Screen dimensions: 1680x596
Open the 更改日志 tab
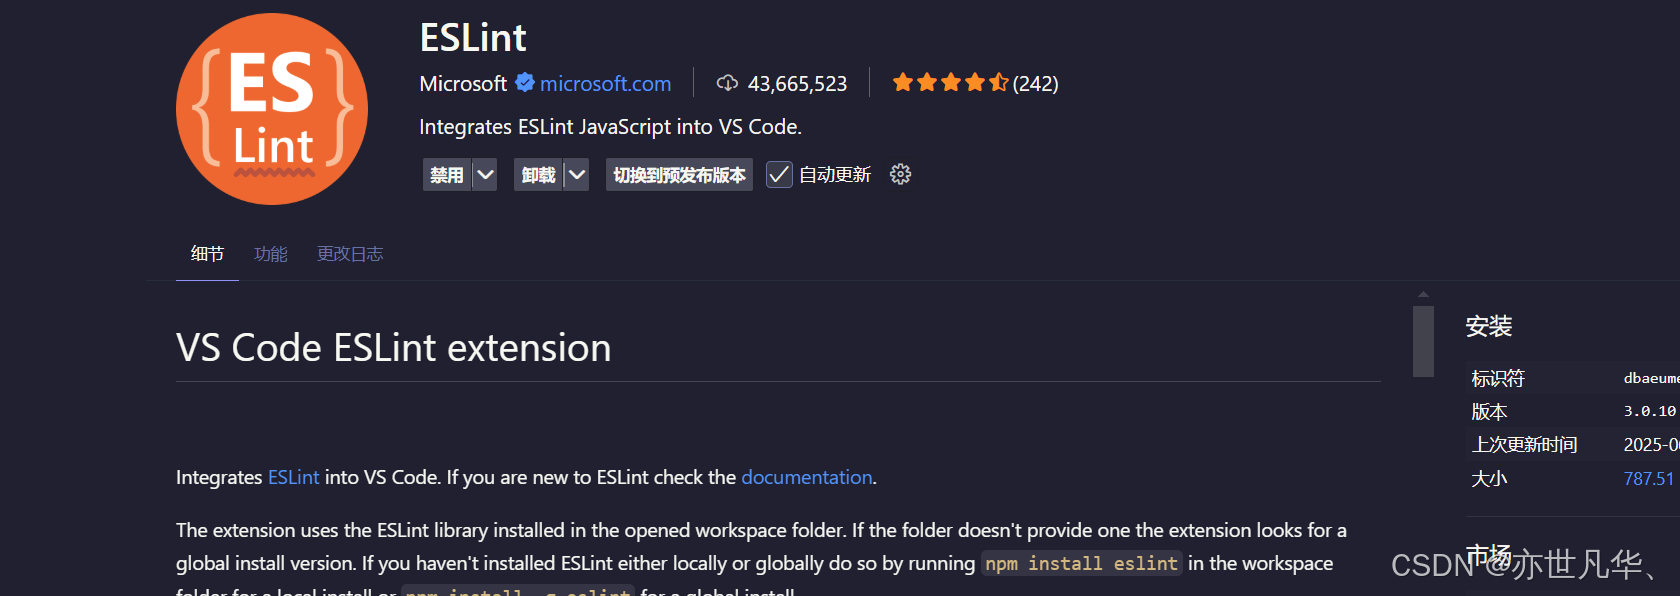[350, 254]
